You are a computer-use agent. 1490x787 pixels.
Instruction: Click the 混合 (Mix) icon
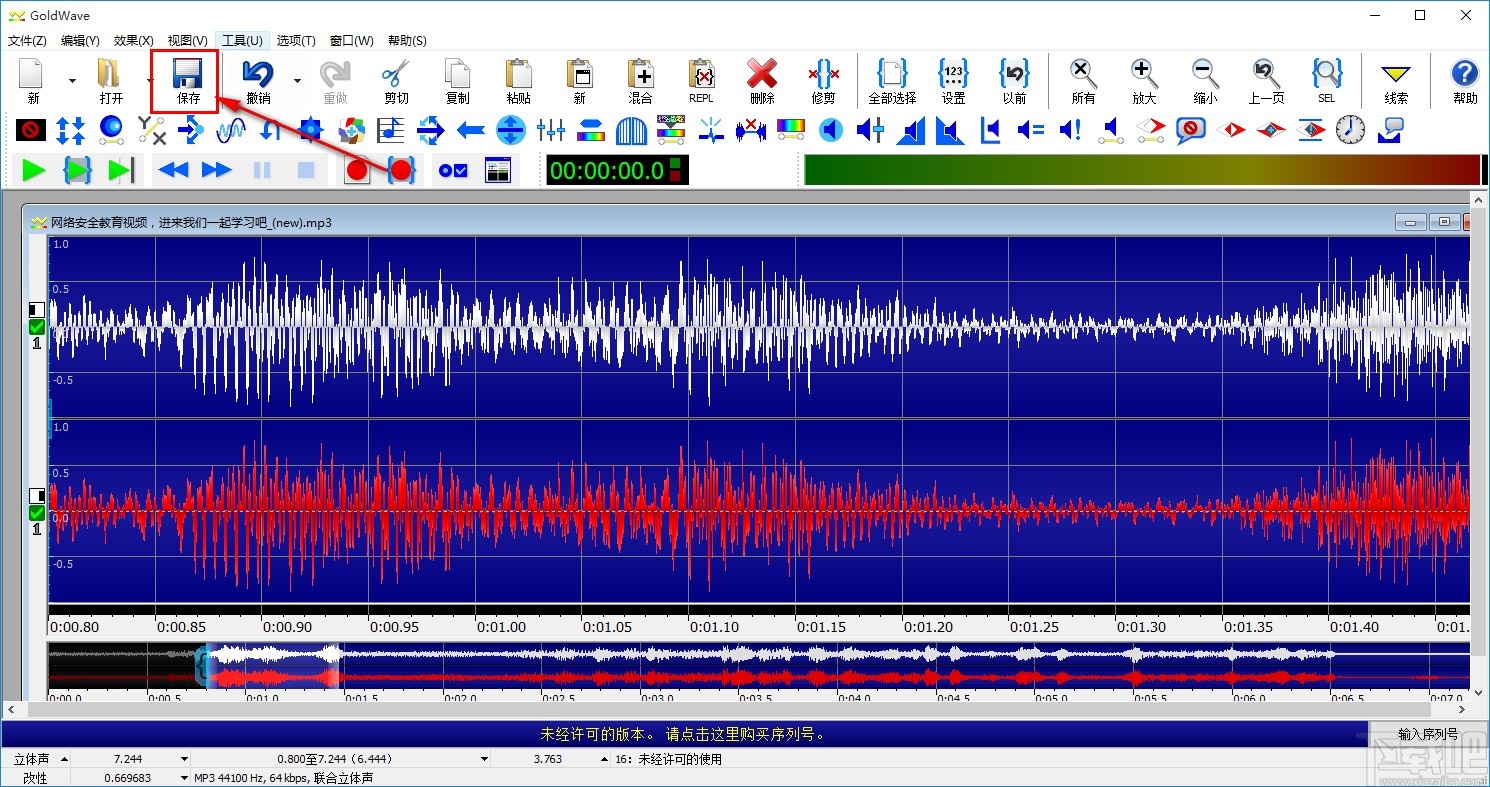pyautogui.click(x=640, y=73)
